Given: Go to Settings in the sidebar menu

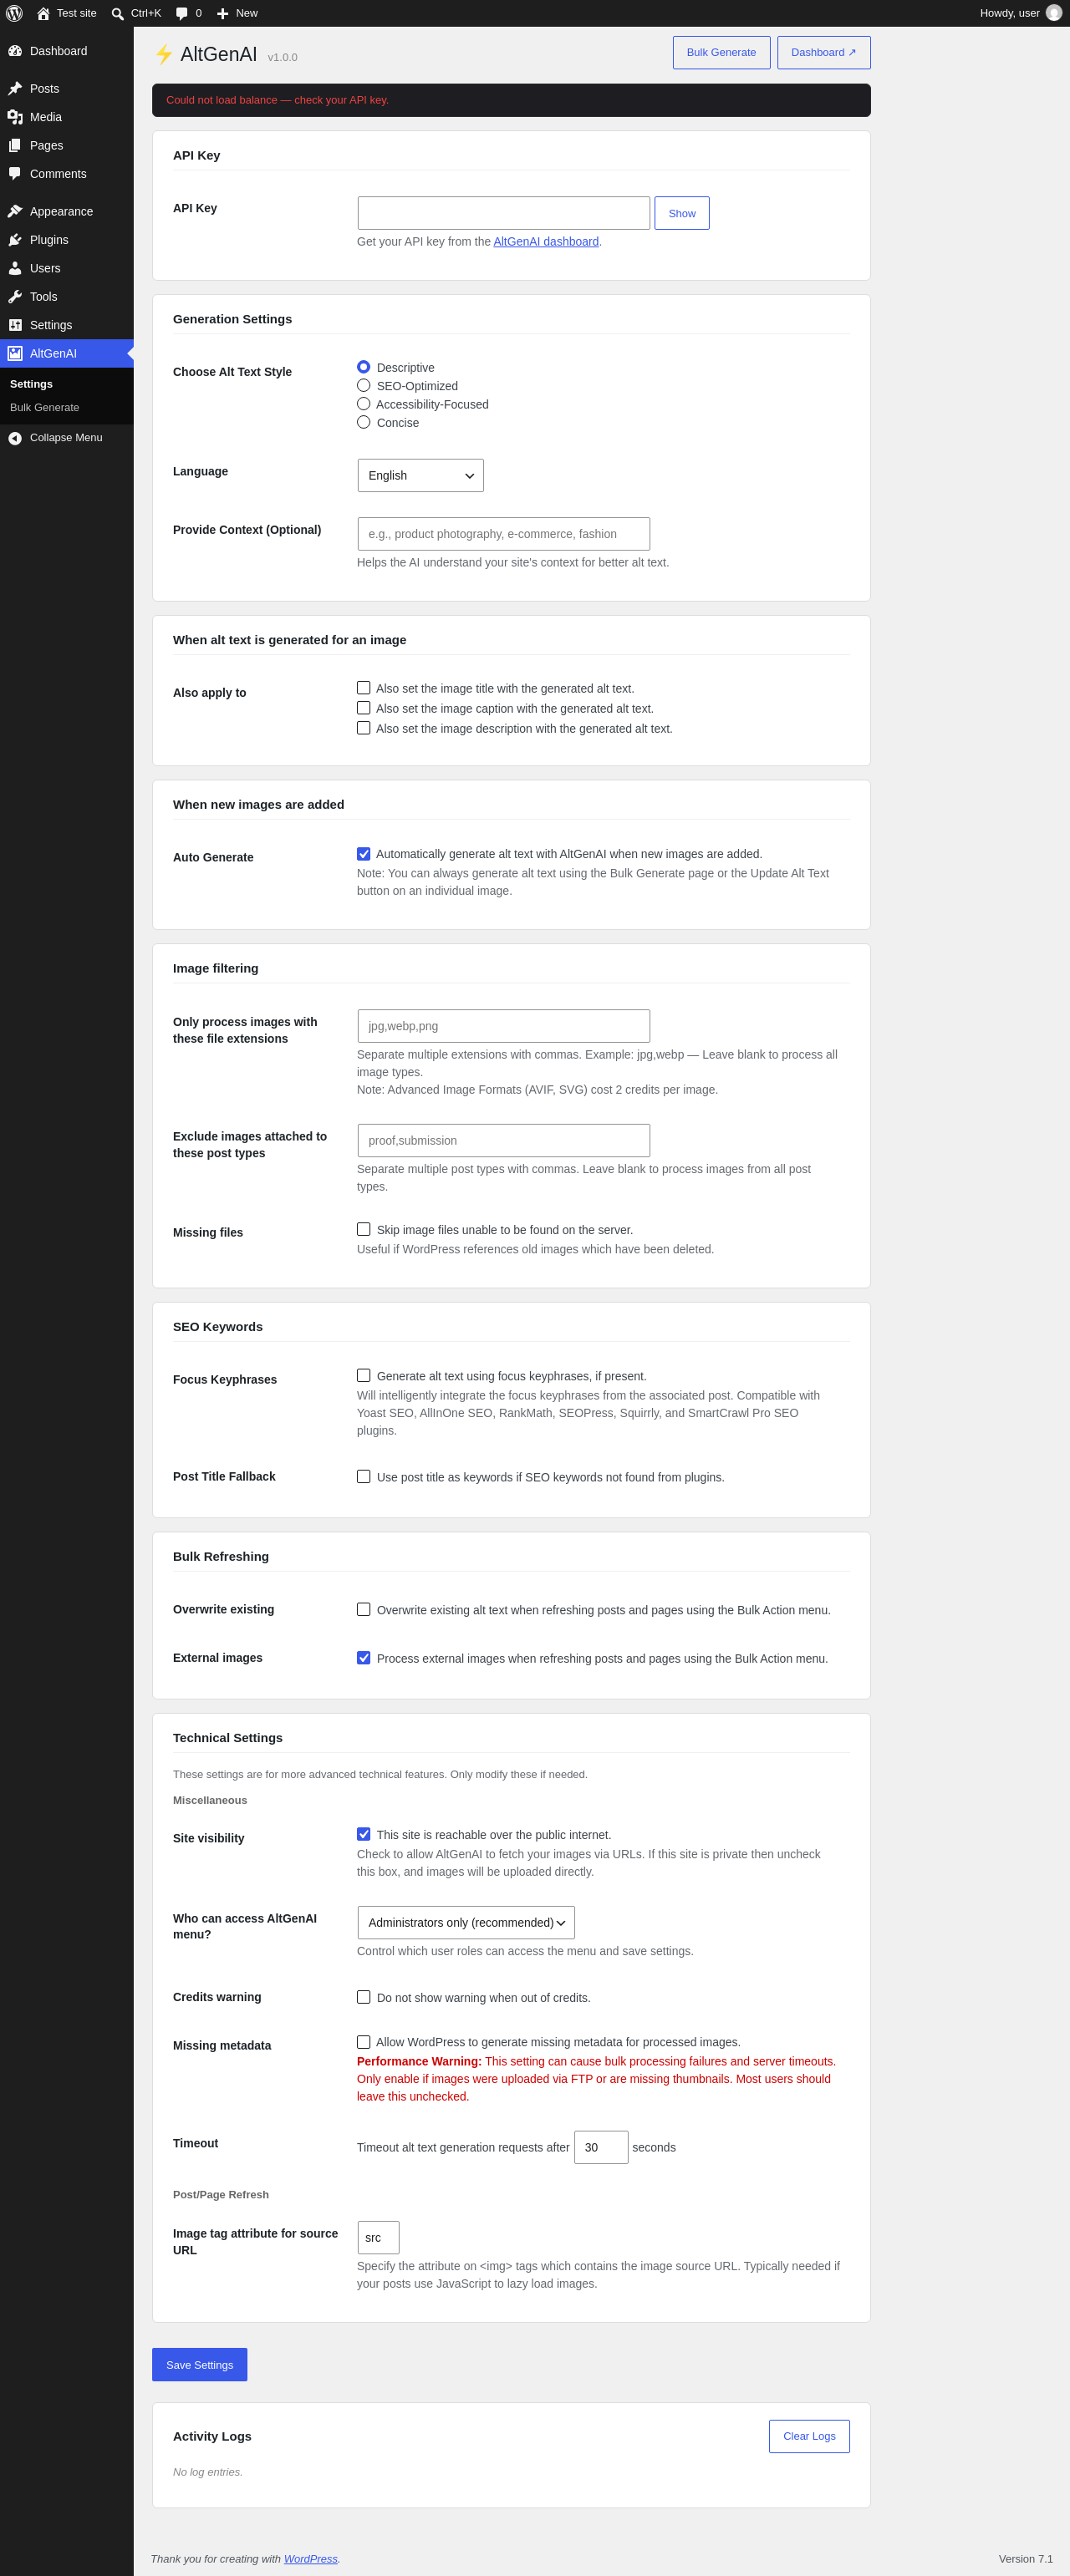Looking at the screenshot, I should click(x=50, y=325).
